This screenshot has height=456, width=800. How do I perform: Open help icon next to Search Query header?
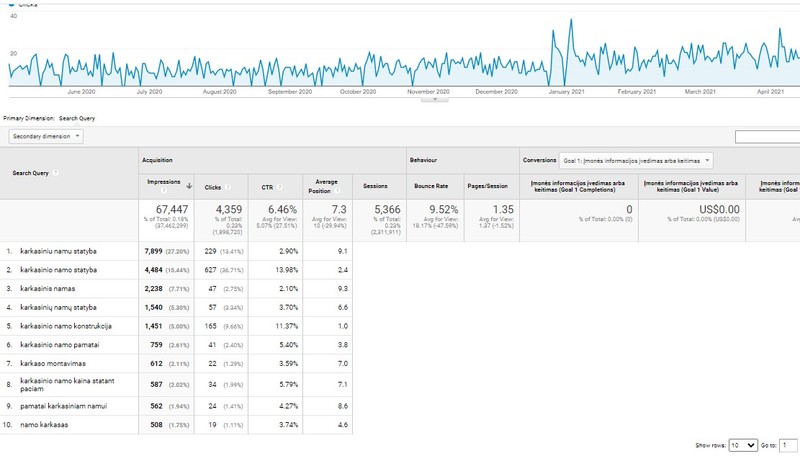(x=55, y=172)
